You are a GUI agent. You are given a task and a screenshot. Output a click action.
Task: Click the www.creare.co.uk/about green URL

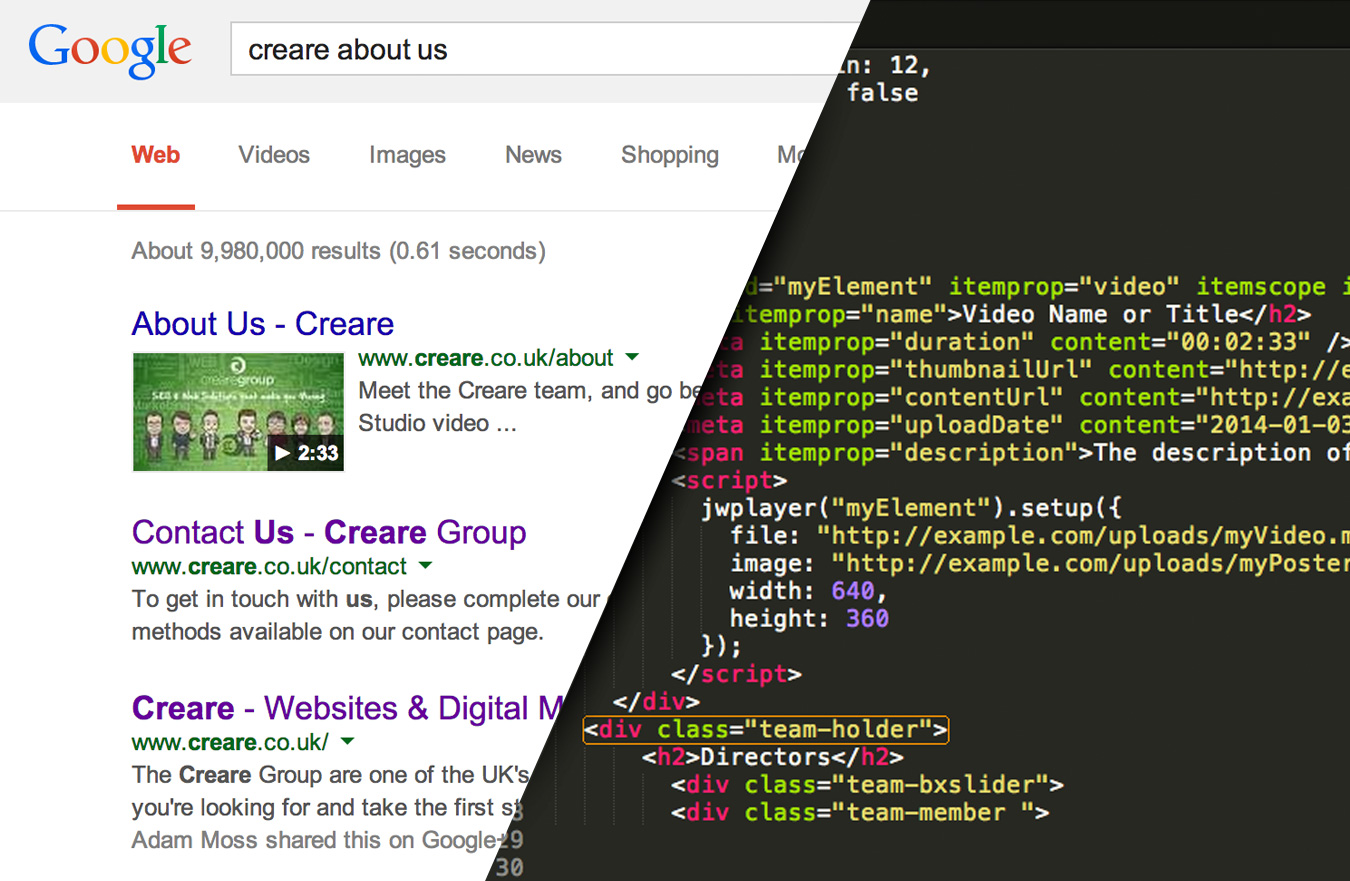486,358
